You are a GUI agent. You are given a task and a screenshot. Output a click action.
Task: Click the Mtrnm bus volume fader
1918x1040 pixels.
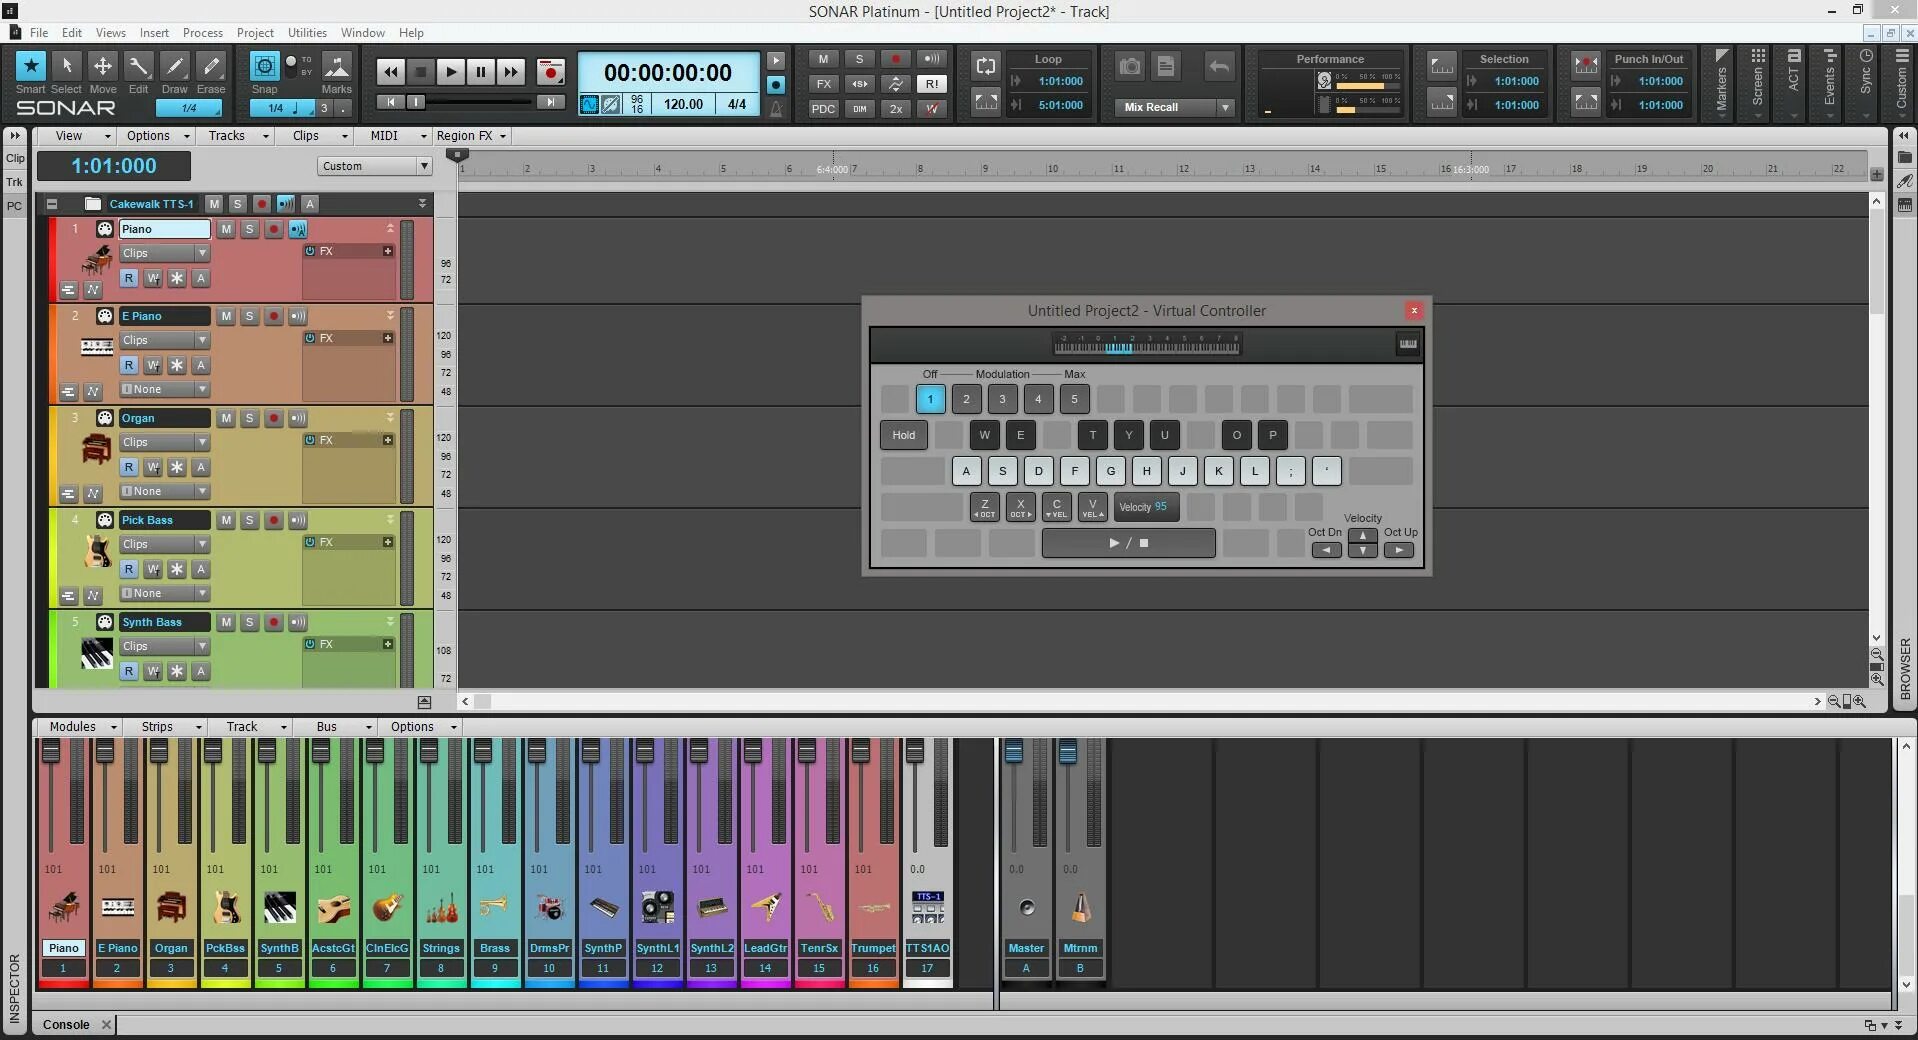[x=1068, y=752]
